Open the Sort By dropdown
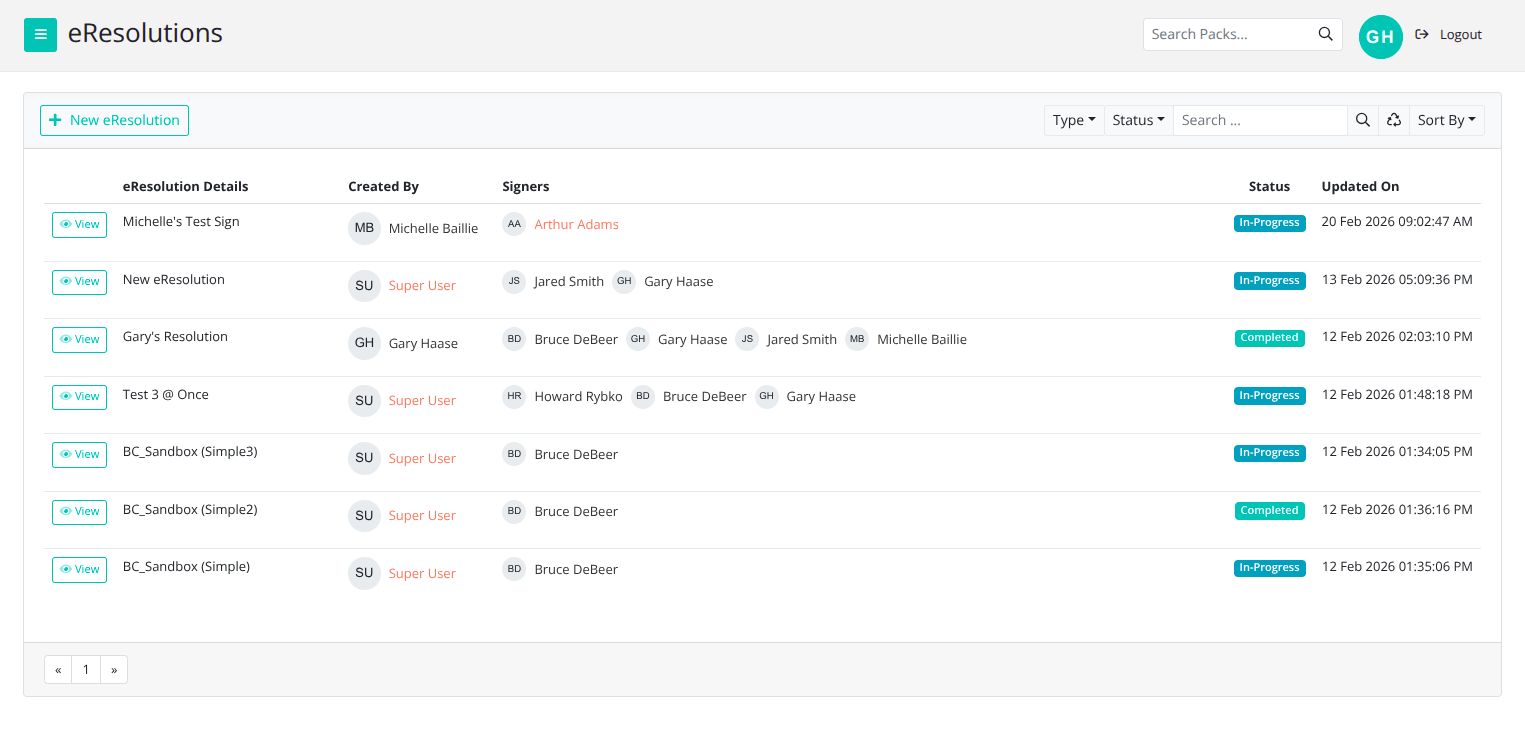Image resolution: width=1525 pixels, height=743 pixels. click(1446, 120)
